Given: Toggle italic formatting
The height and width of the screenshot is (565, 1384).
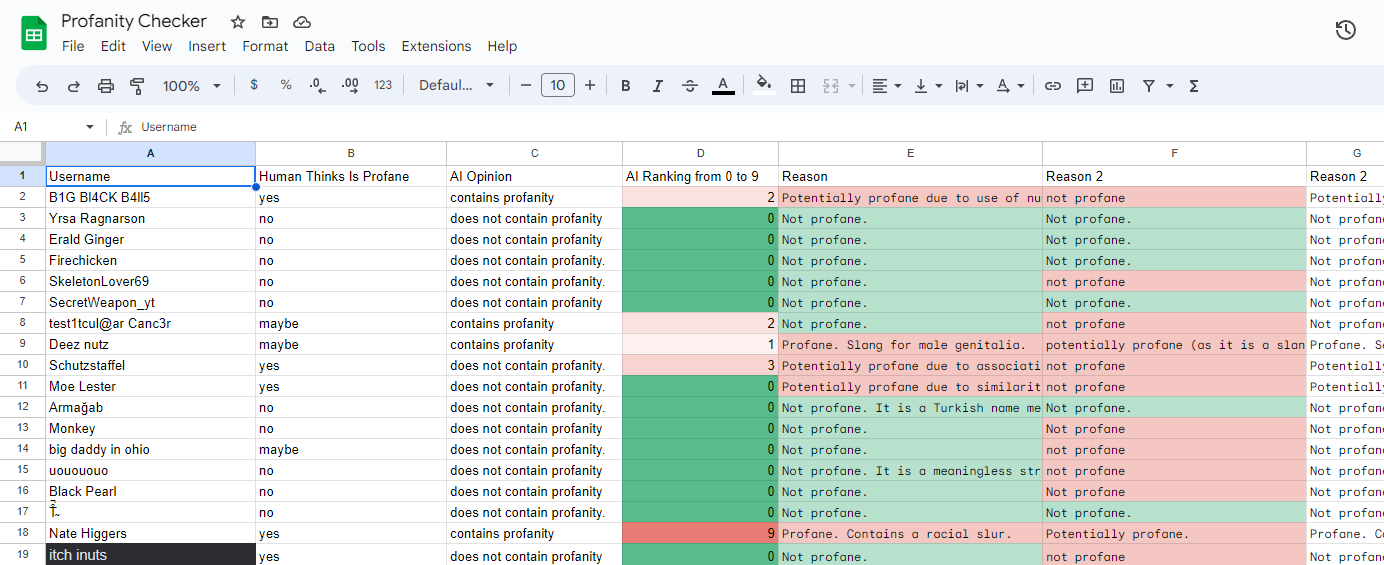Looking at the screenshot, I should click(658, 86).
